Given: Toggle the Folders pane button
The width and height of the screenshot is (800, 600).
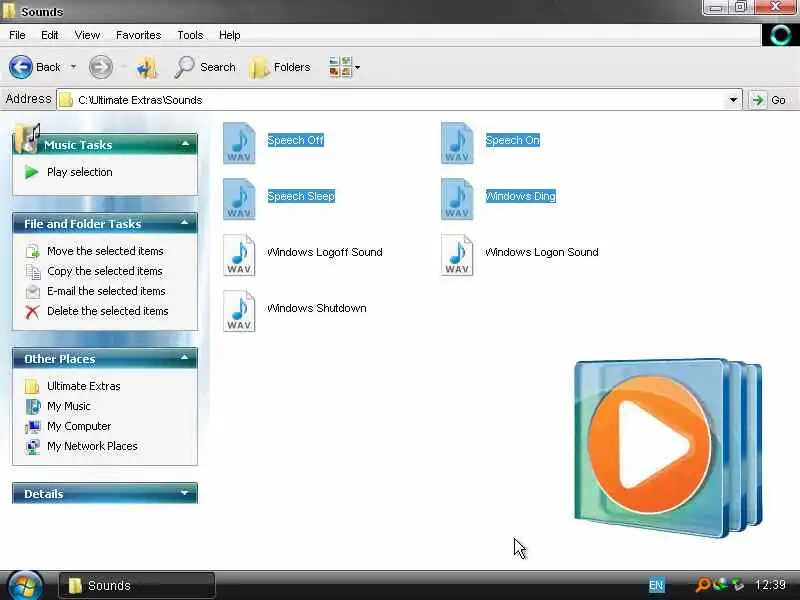Looking at the screenshot, I should point(280,67).
